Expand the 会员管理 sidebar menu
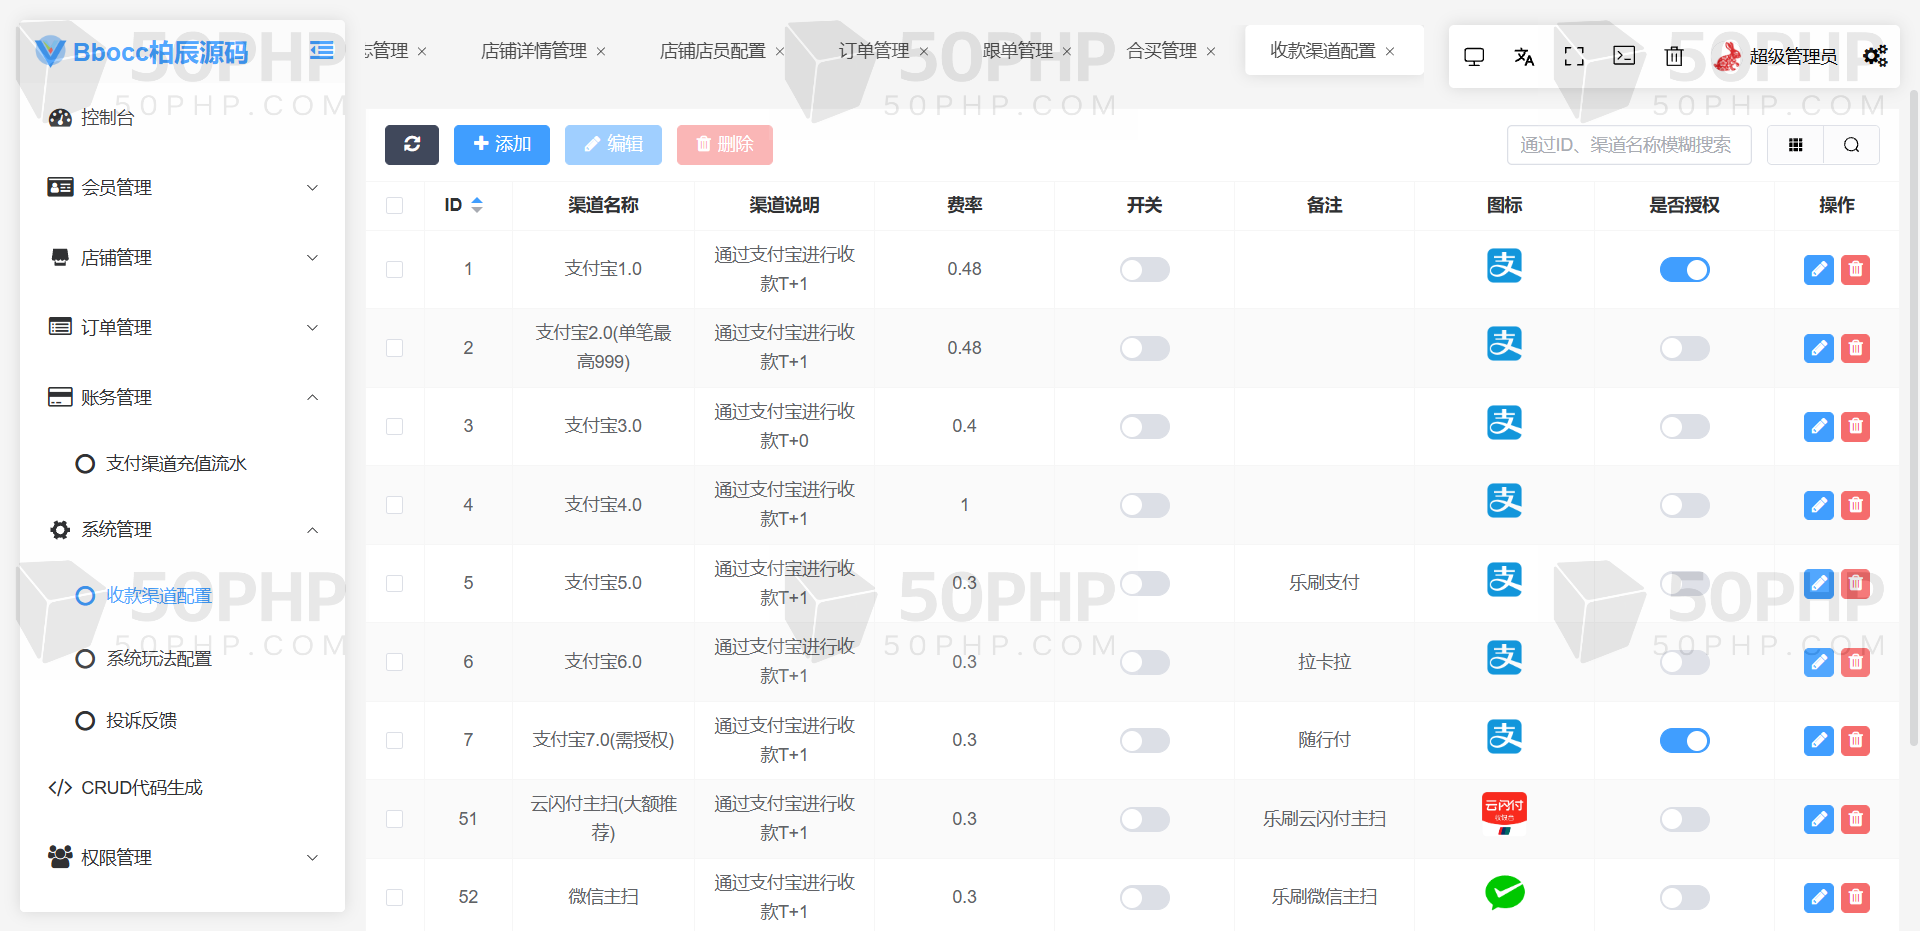This screenshot has width=1920, height=931. [x=183, y=187]
